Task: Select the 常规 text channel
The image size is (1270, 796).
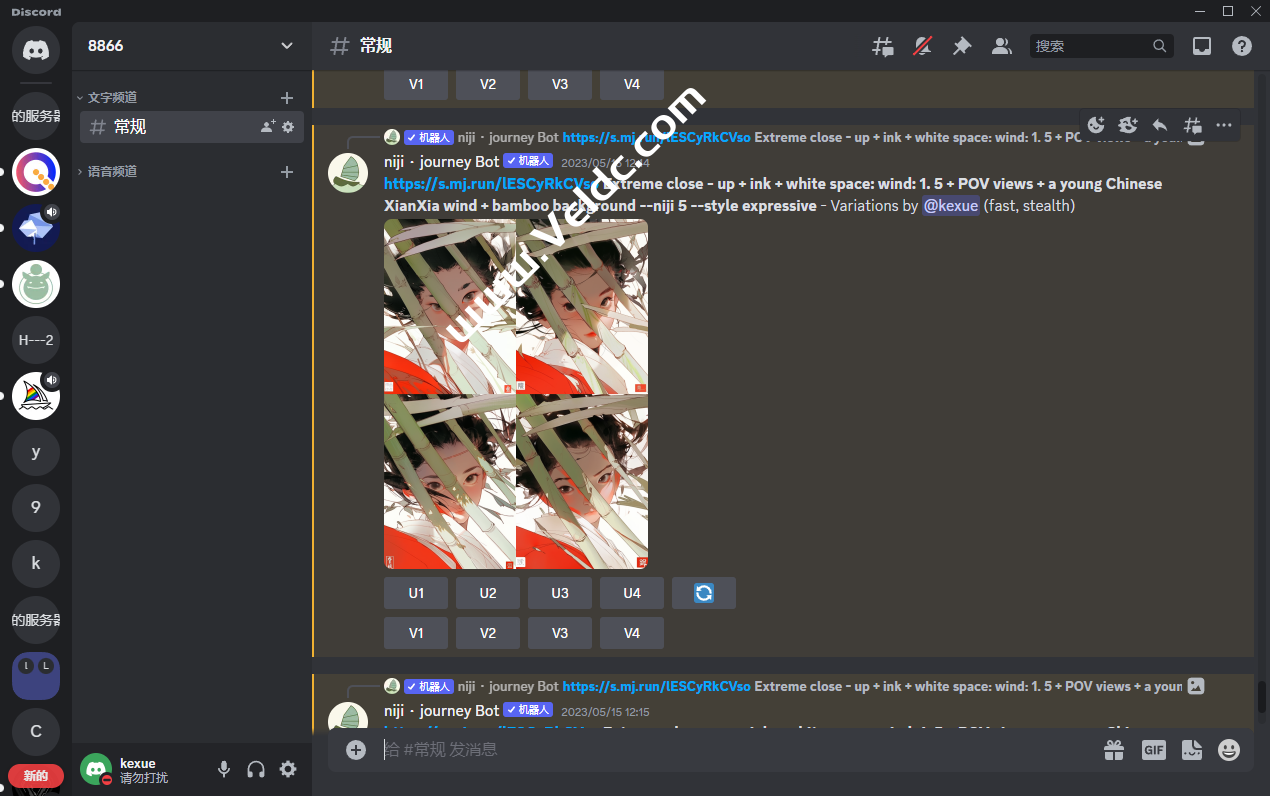Action: (160, 127)
